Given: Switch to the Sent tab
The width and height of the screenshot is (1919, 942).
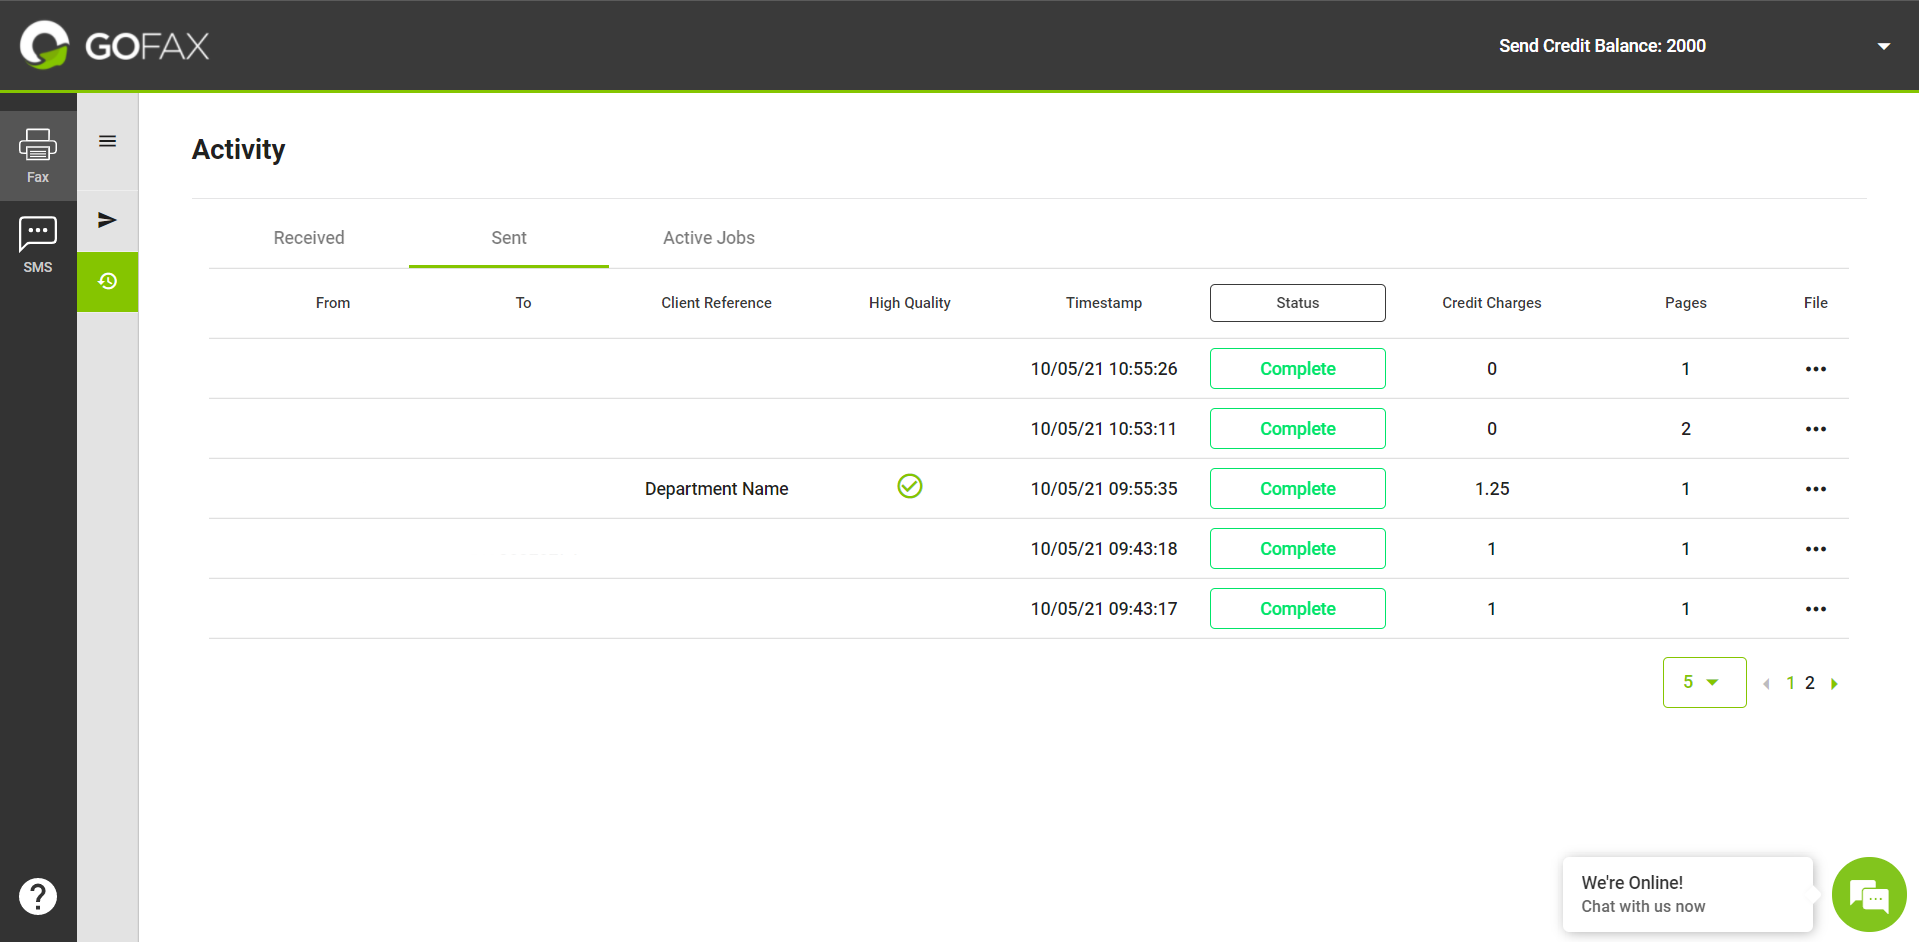Looking at the screenshot, I should coord(509,238).
